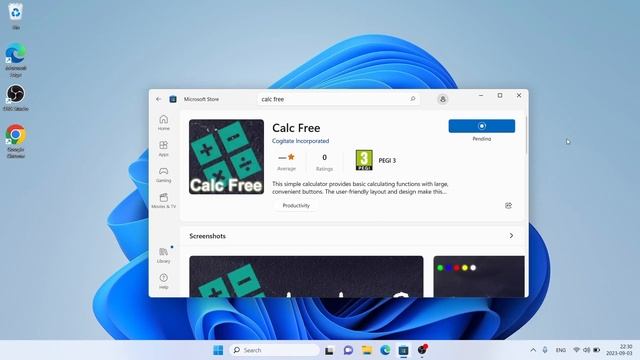This screenshot has width=640, height=360.
Task: Open the clock and date flyout
Action: pos(619,350)
